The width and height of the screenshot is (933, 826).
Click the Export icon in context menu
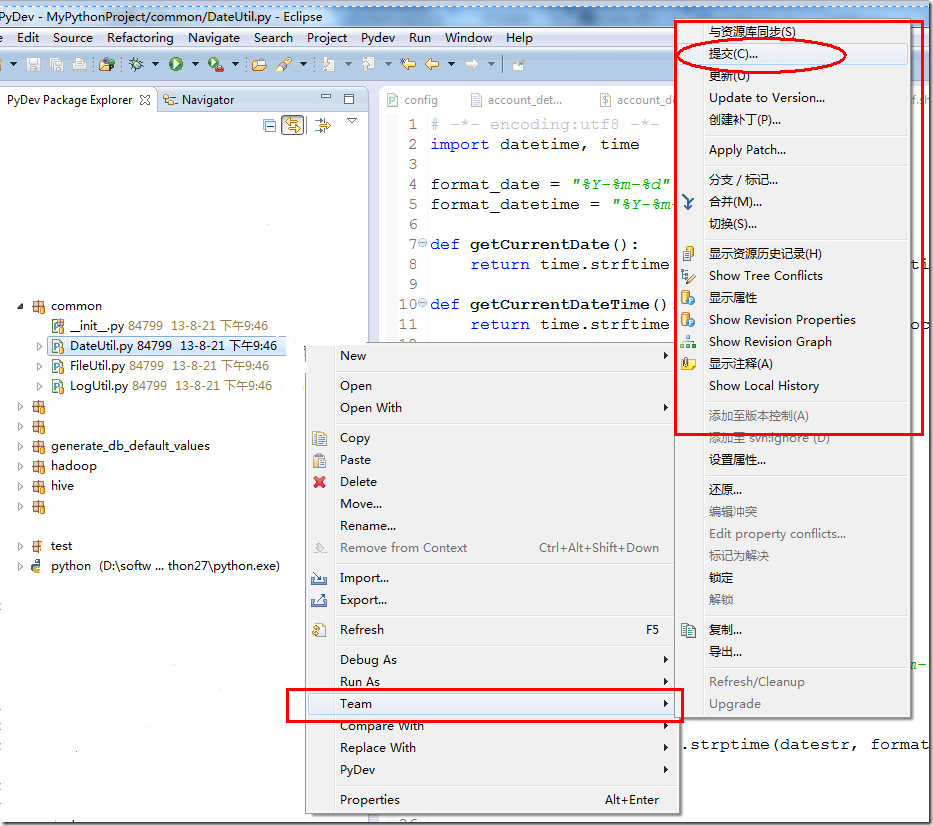pos(319,600)
